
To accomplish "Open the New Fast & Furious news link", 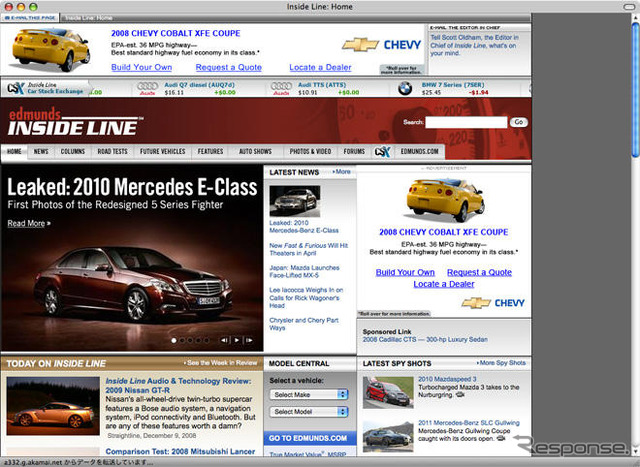I will click(309, 249).
